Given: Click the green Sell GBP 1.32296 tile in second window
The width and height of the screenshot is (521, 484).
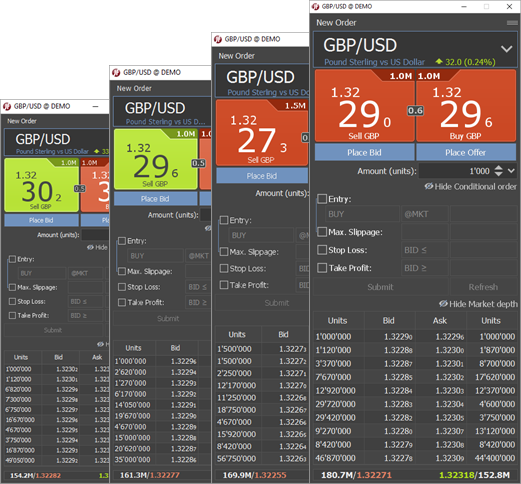Looking at the screenshot, I should (155, 159).
